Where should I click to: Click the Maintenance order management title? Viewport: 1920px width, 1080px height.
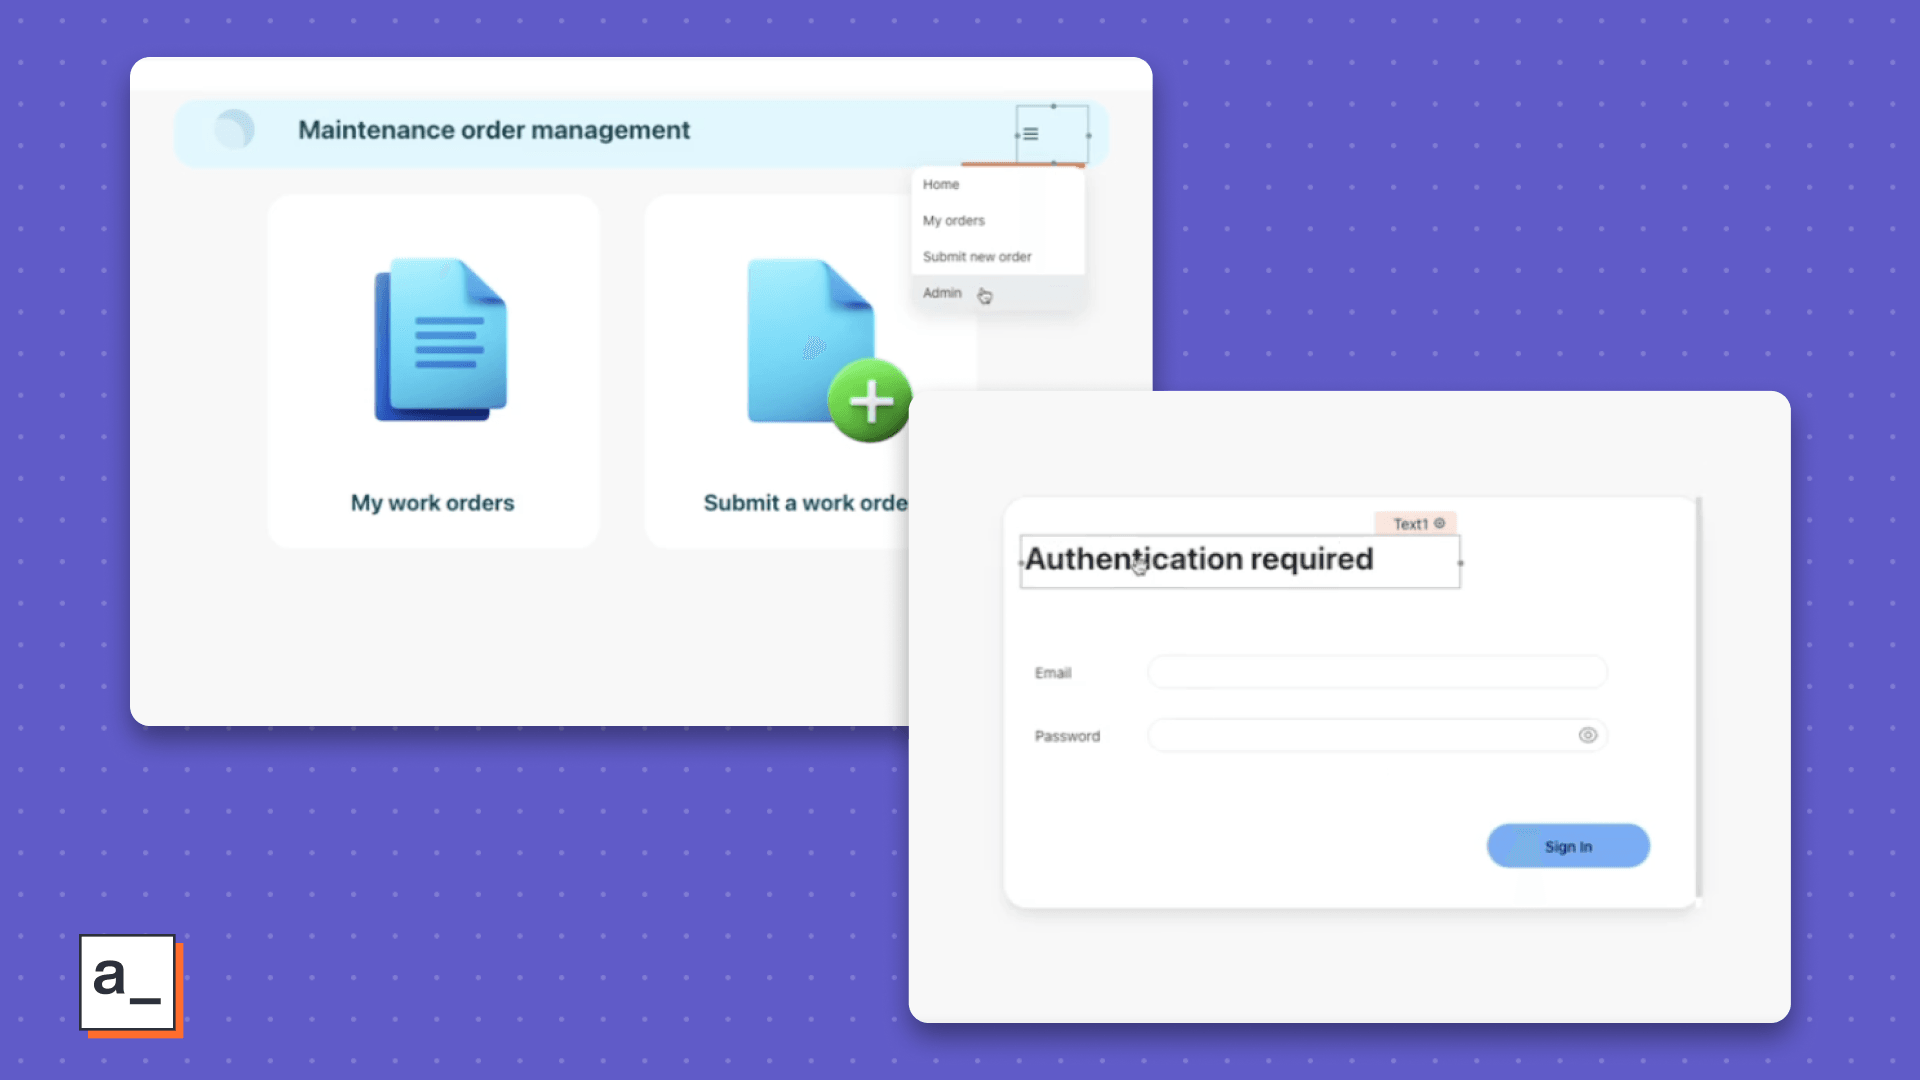pyautogui.click(x=494, y=131)
